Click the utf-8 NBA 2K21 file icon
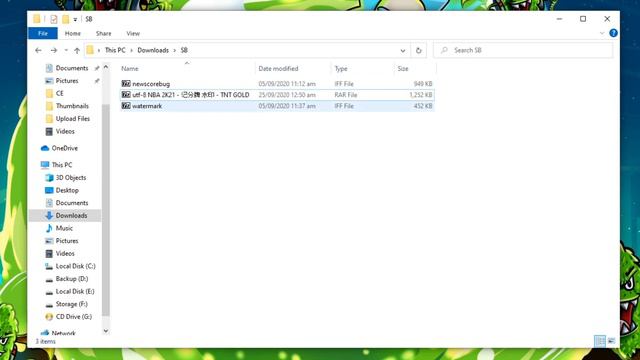640x360 pixels. (126, 94)
